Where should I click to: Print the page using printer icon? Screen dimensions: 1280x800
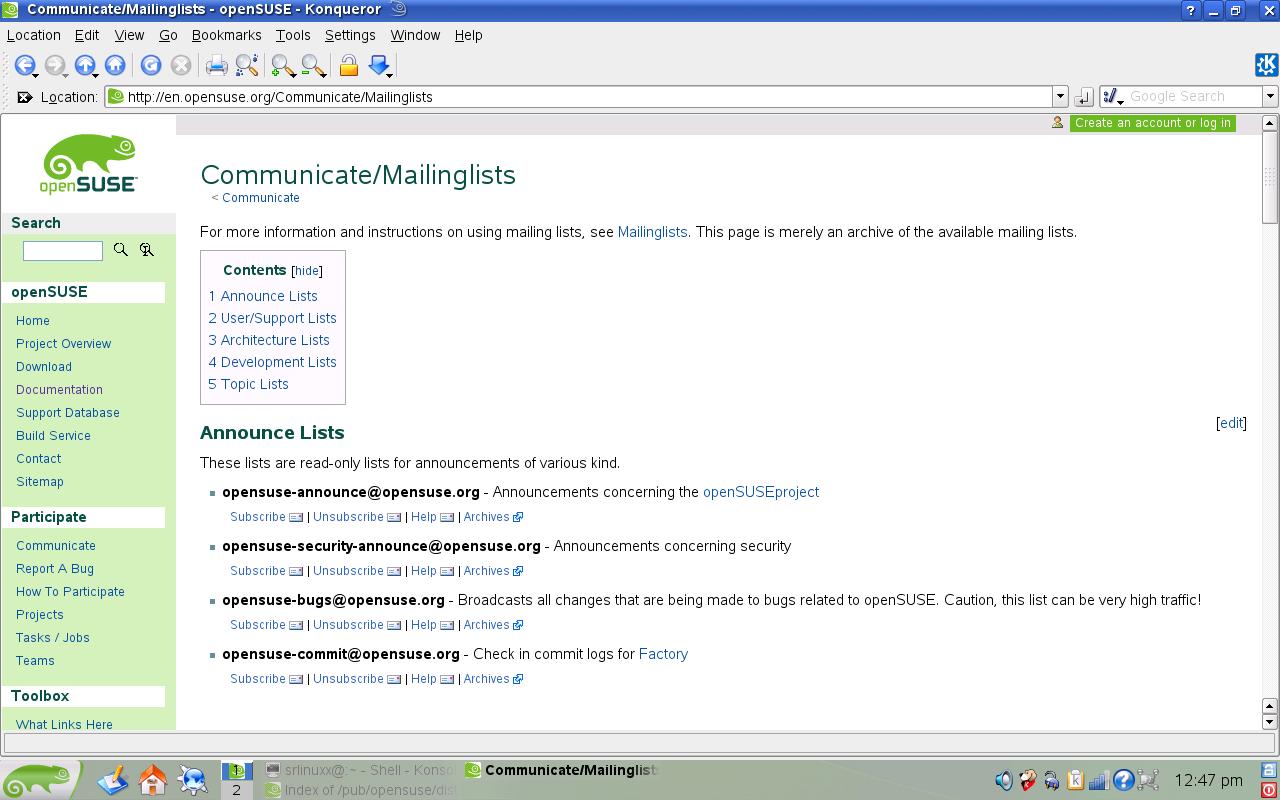point(216,66)
